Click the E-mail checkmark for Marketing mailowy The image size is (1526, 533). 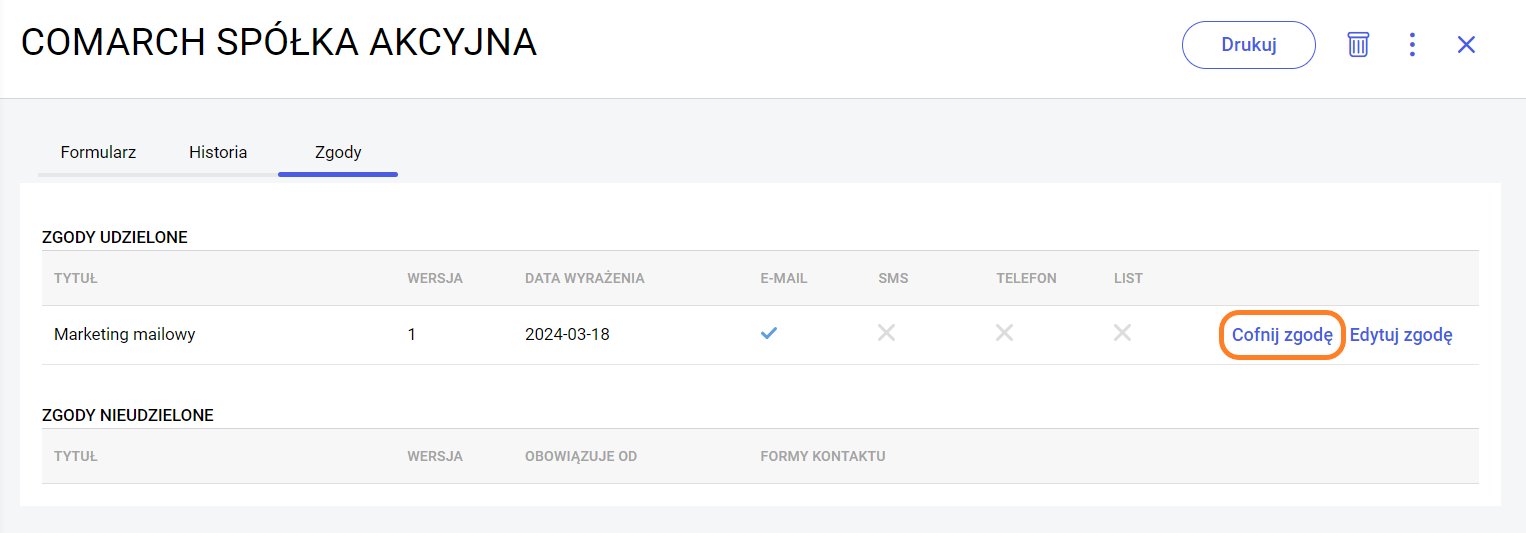[768, 334]
